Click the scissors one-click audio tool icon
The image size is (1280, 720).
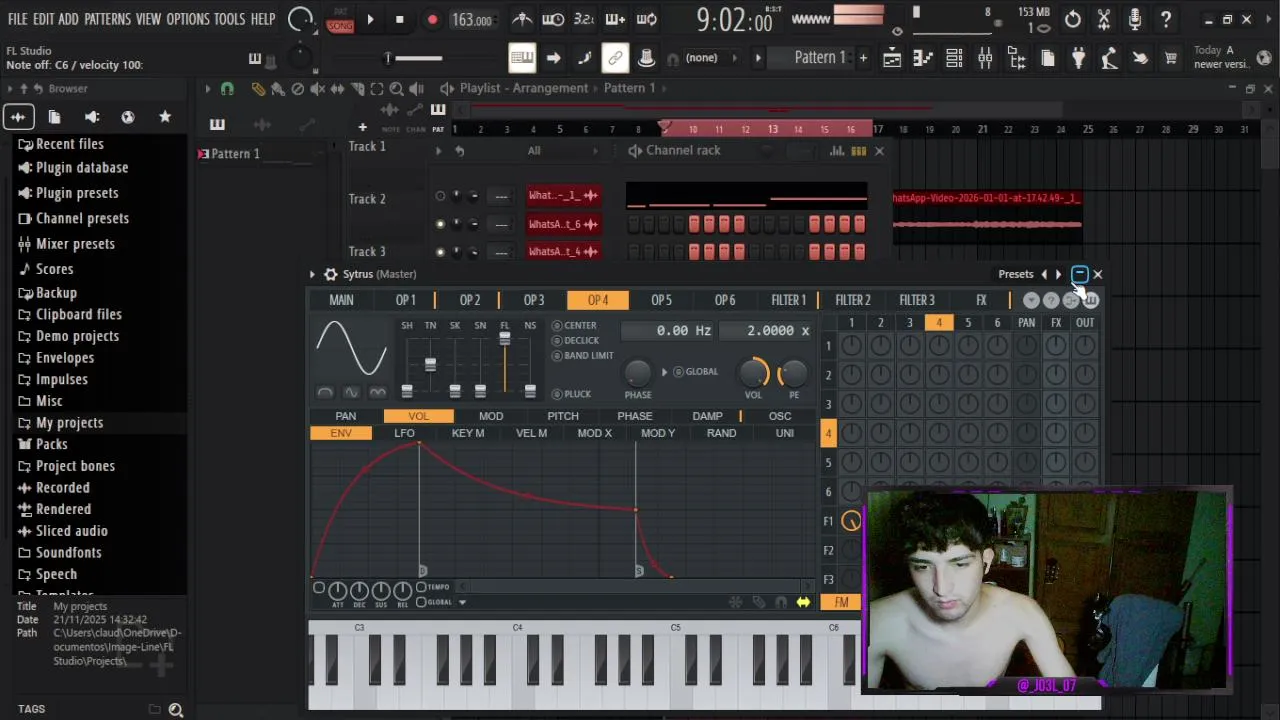[1104, 19]
